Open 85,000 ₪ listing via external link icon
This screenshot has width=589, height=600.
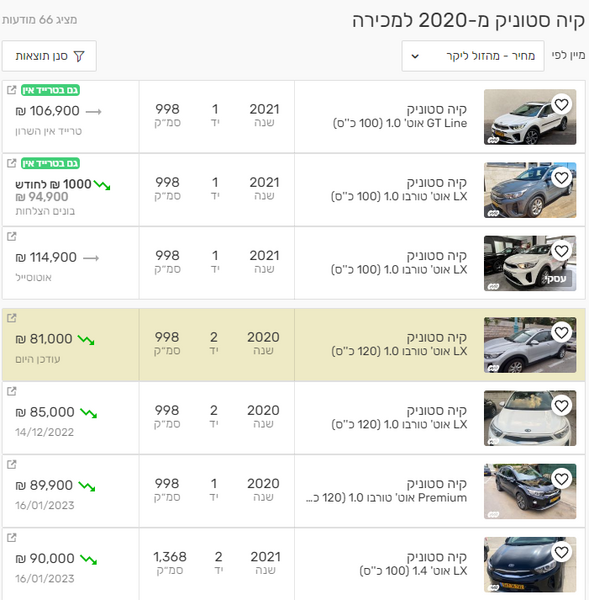click(x=11, y=391)
